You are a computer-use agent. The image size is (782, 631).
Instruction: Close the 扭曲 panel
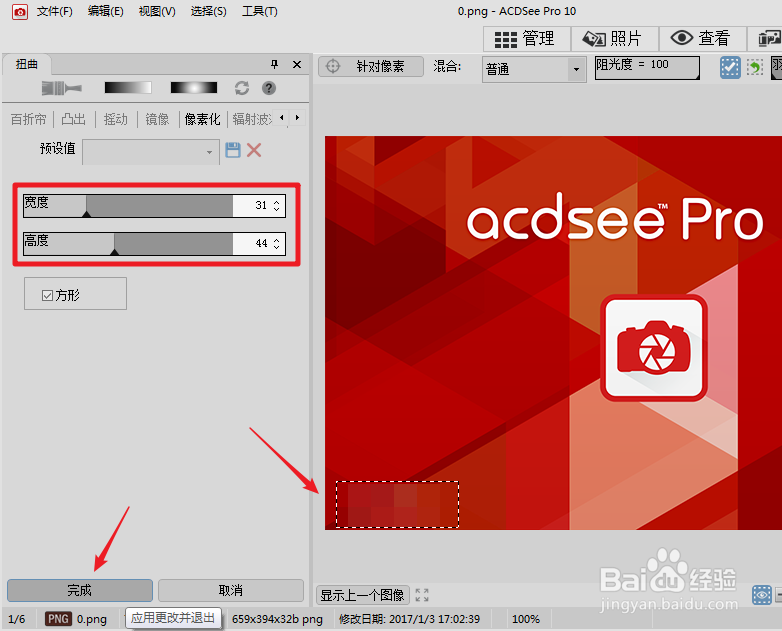(297, 64)
